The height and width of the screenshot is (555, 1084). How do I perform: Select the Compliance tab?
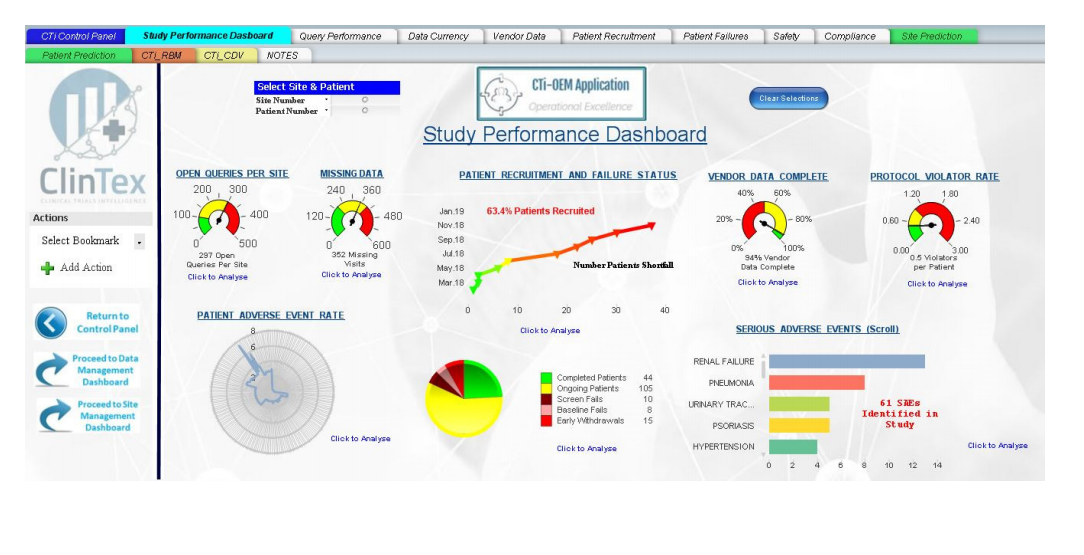tap(852, 36)
